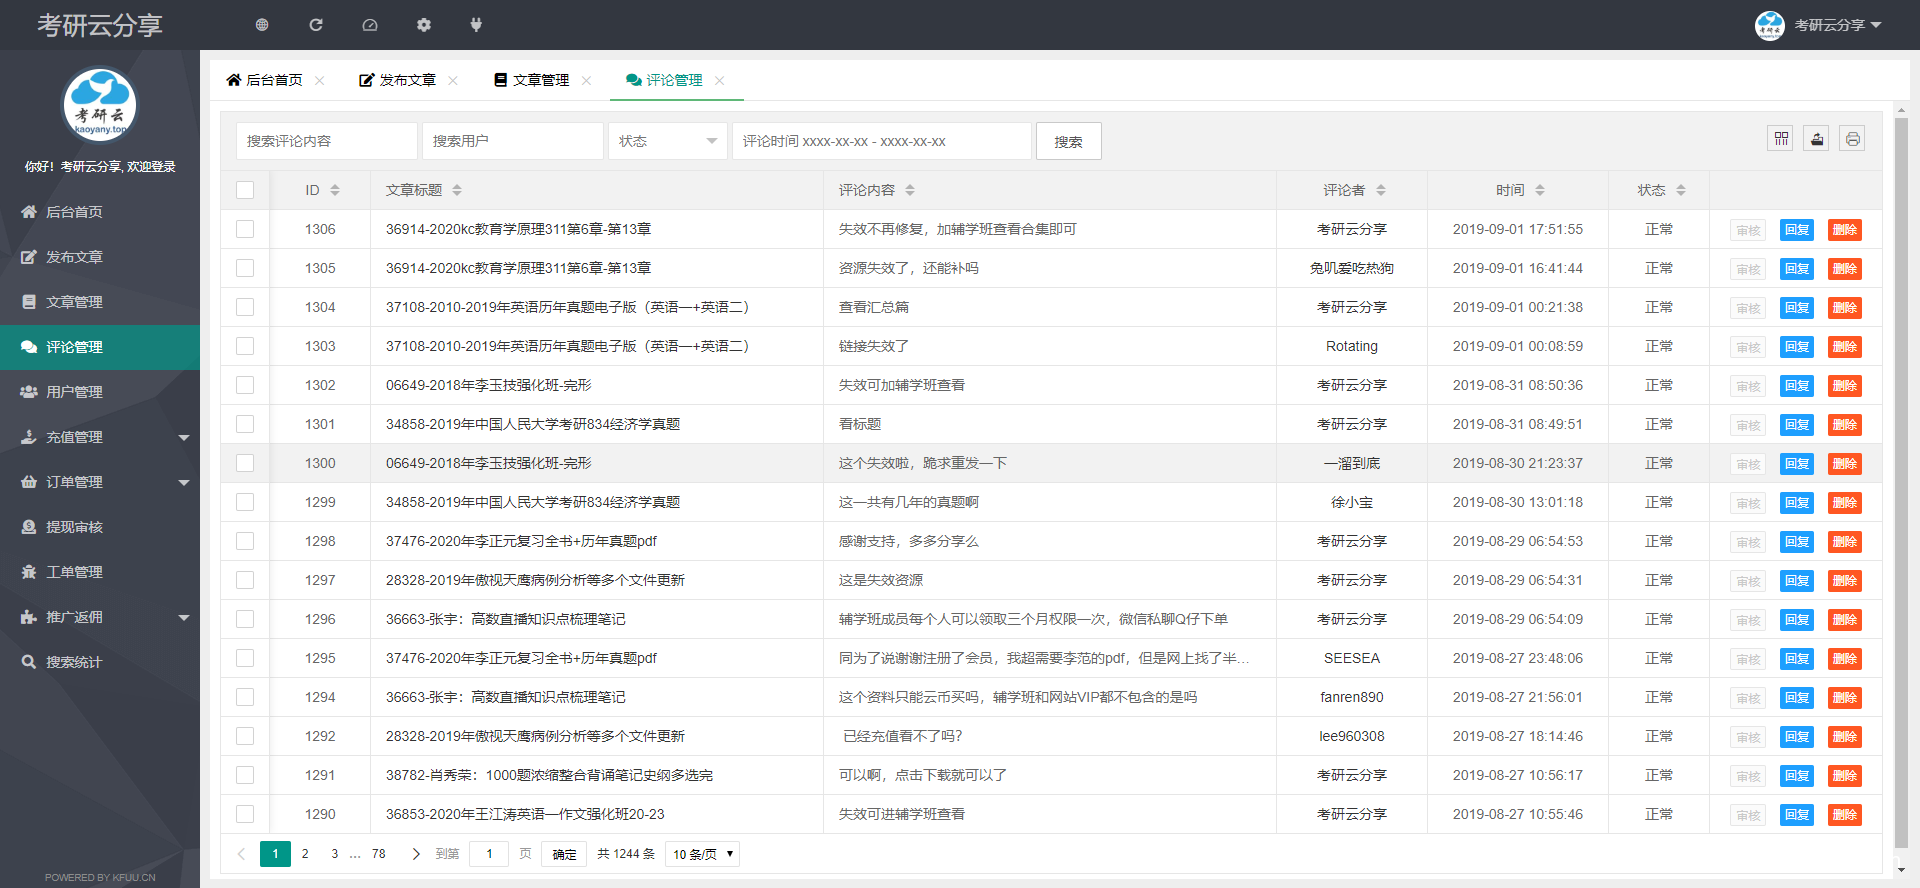Select the checkbox for row 1300
The width and height of the screenshot is (1920, 888).
pos(245,463)
